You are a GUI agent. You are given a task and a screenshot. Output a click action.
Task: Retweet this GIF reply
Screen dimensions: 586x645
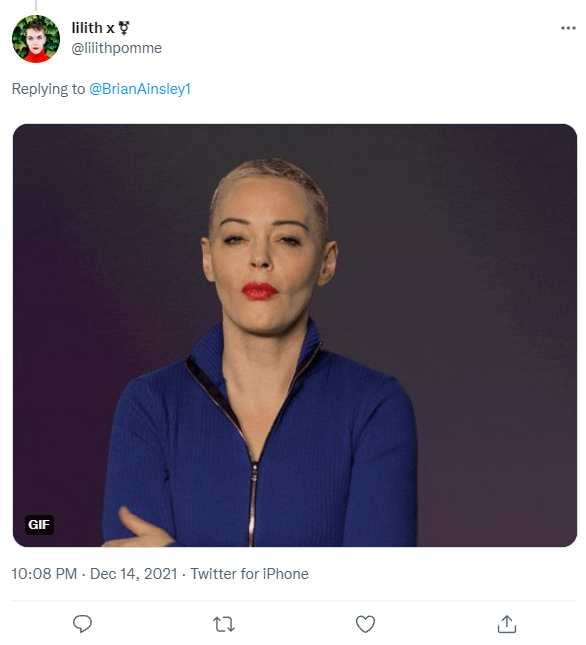(x=224, y=624)
